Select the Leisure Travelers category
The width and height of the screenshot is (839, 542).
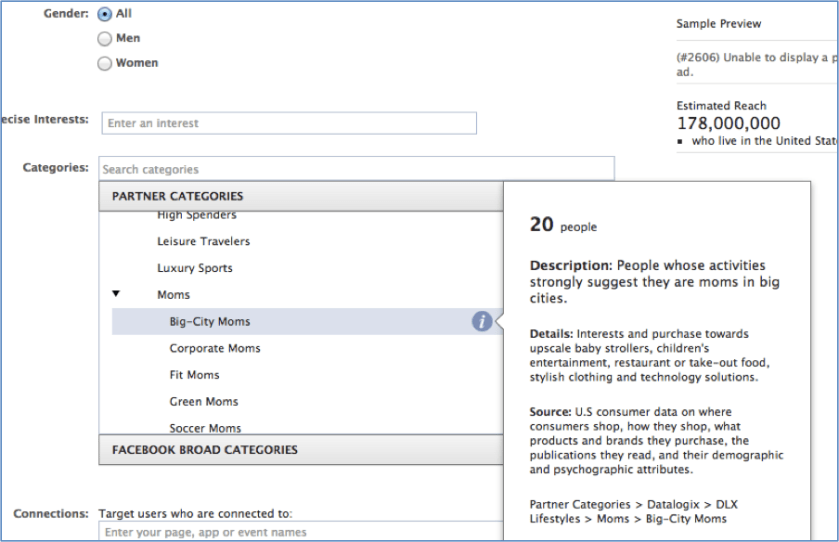coord(203,241)
